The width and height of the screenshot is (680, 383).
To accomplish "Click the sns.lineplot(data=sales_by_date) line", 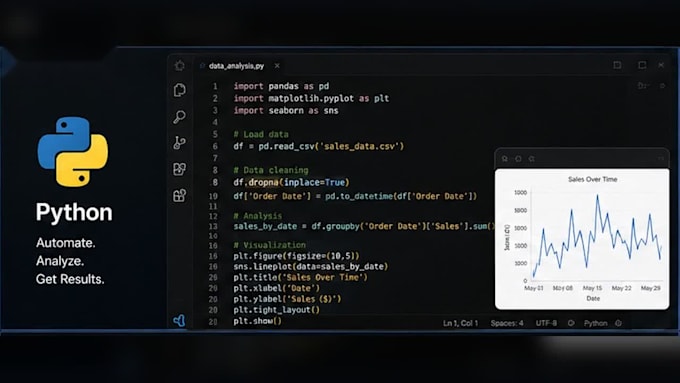I will [311, 266].
